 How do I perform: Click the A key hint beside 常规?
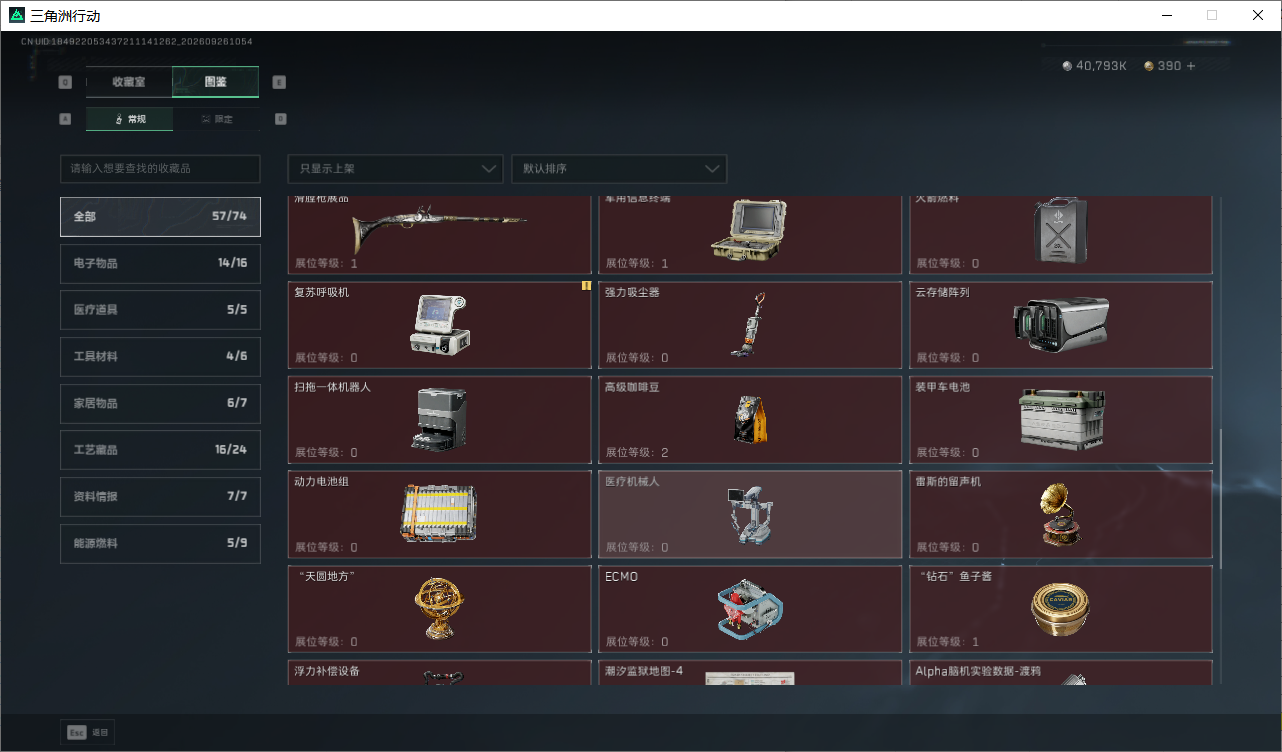(66, 119)
